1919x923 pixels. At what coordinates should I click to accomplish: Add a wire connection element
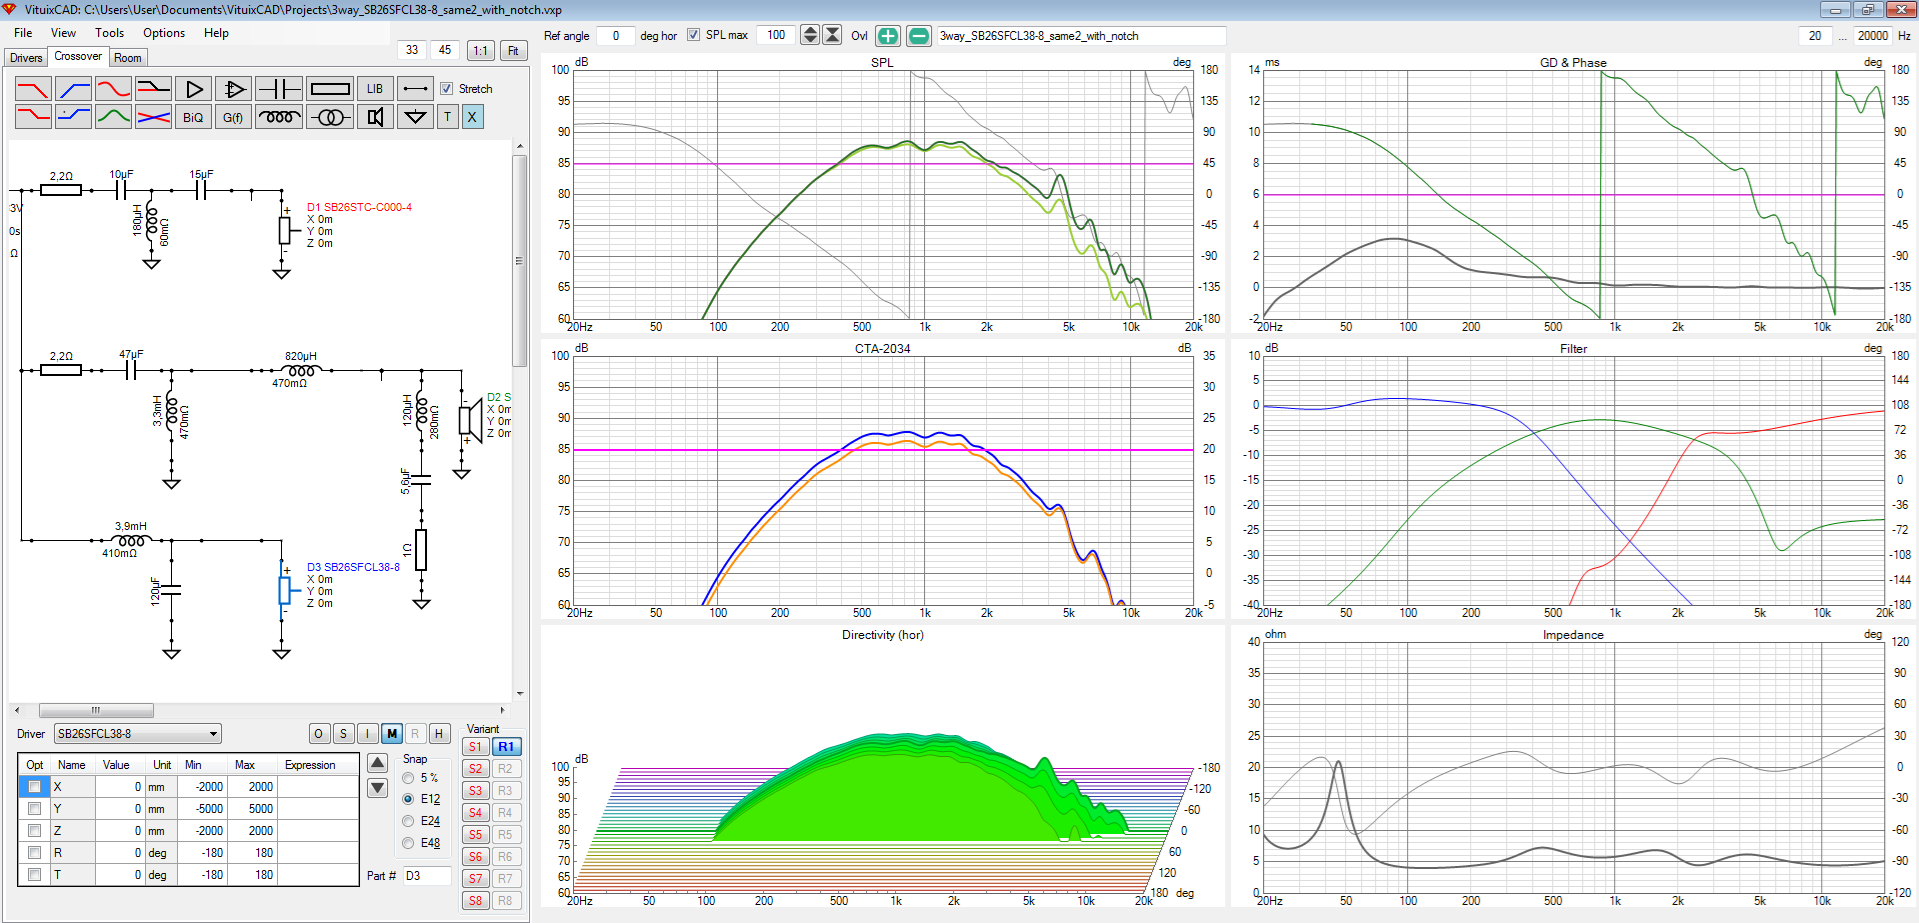coord(415,89)
